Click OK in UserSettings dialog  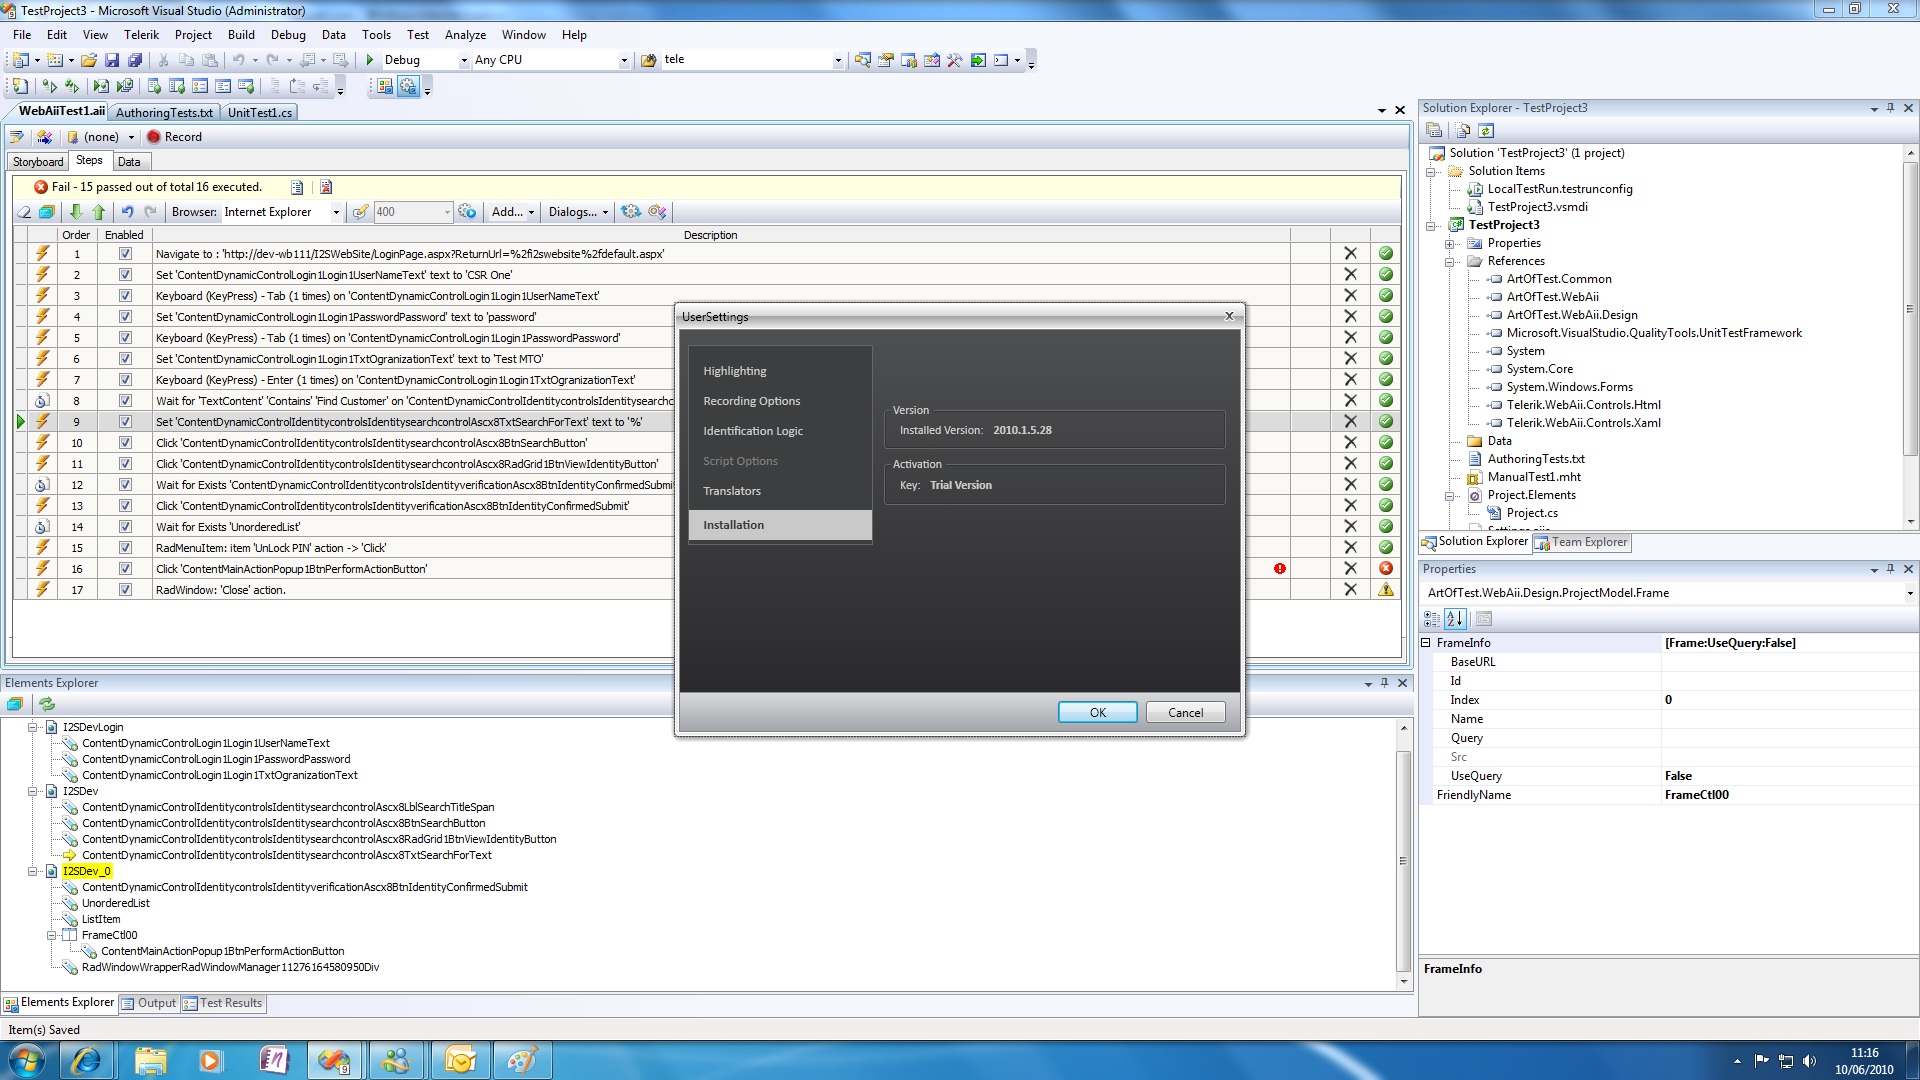coord(1097,712)
